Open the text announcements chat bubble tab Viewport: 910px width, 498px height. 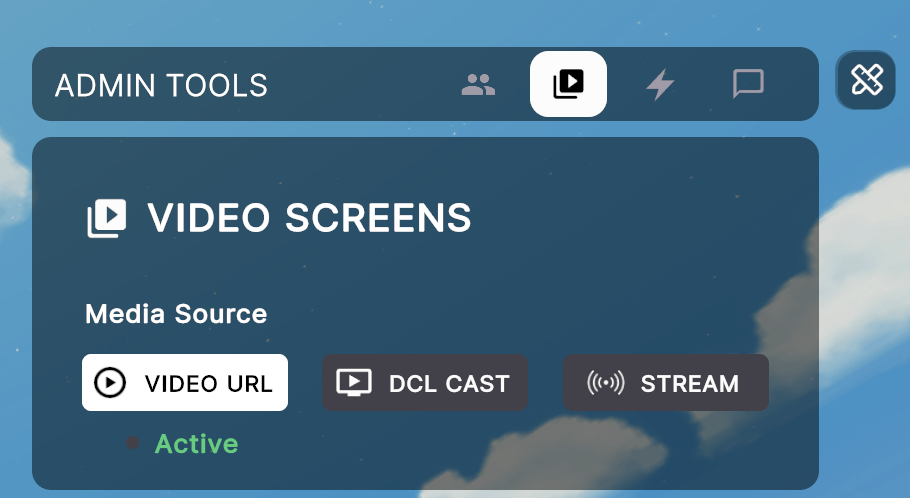pyautogui.click(x=748, y=85)
